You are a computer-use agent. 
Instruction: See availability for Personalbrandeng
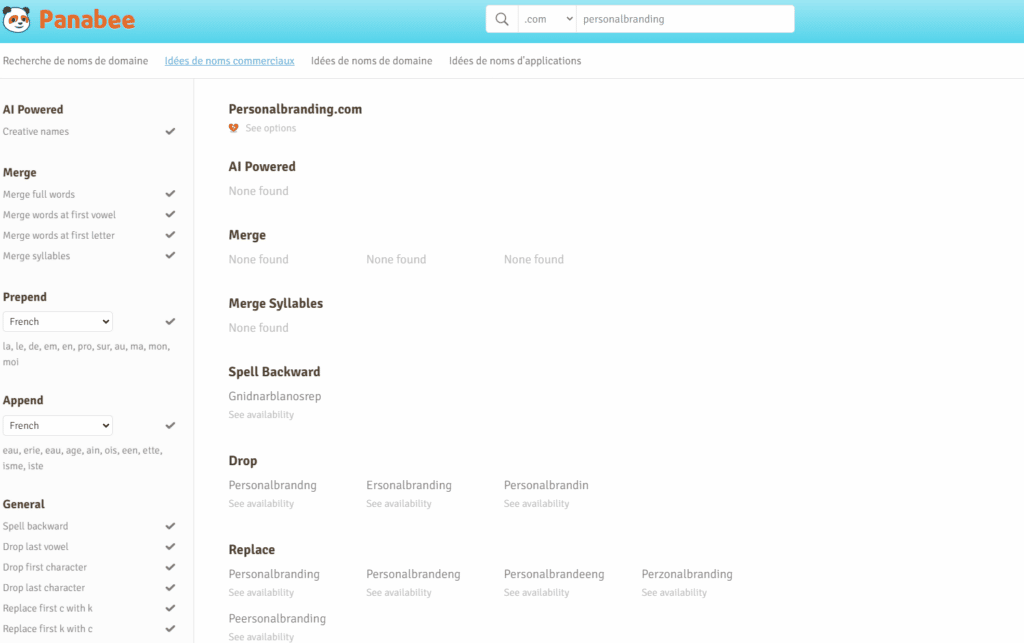click(399, 593)
